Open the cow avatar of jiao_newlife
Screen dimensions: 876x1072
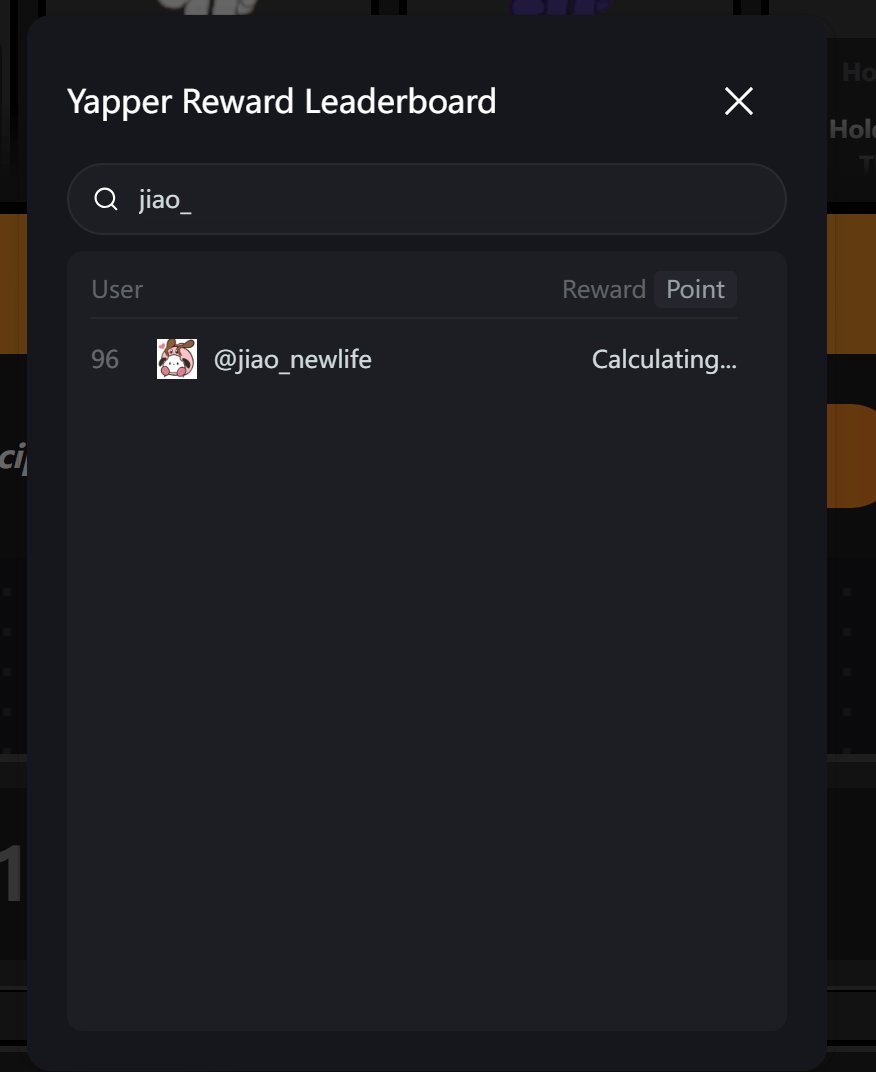[x=177, y=359]
